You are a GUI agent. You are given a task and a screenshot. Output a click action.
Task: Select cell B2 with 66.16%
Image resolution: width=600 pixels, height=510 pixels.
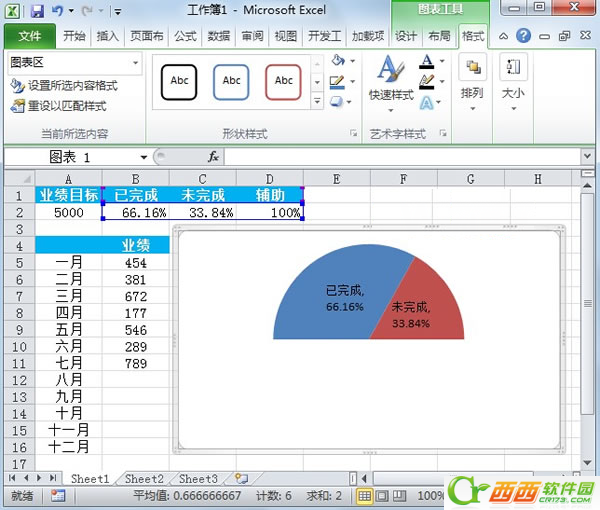135,212
